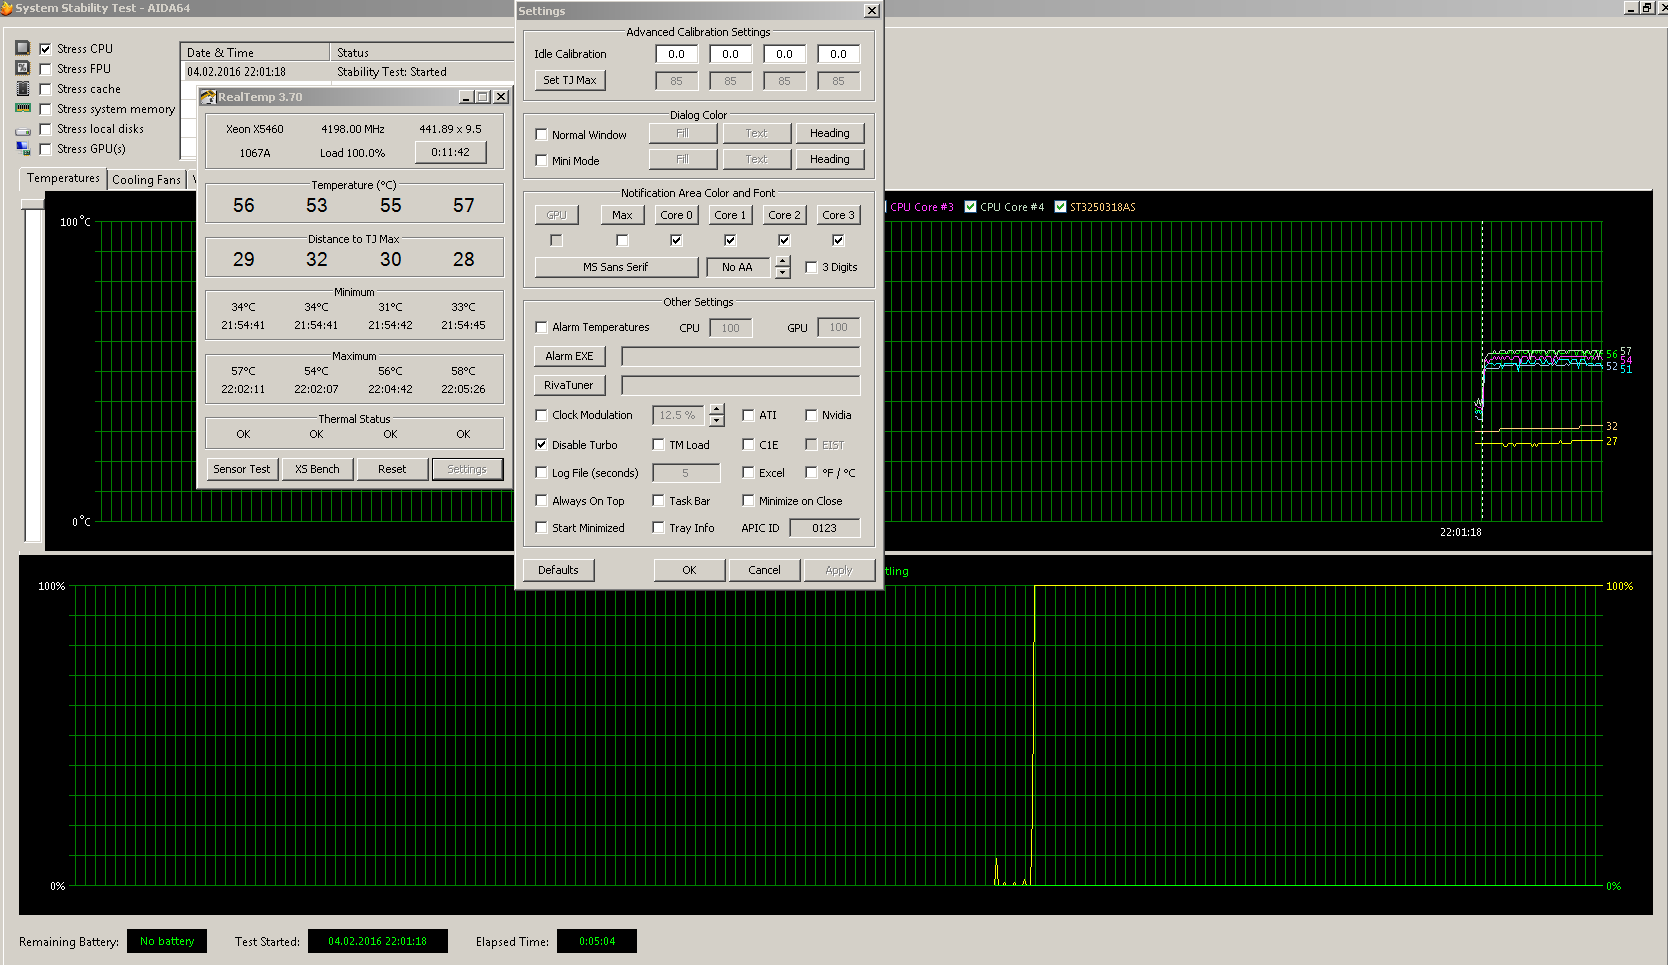Click the RAM module icon beside Stress system memory
This screenshot has width=1668, height=965.
point(23,108)
